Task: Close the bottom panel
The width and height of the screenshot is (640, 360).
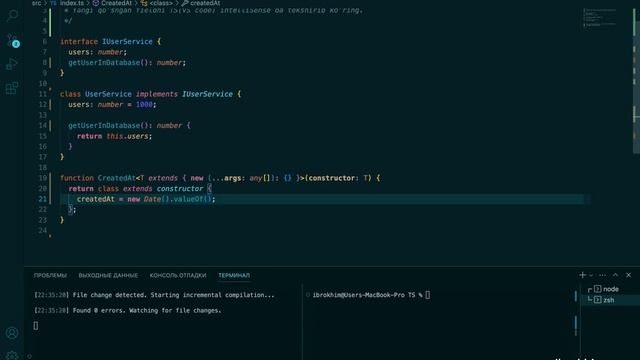Action: point(629,275)
